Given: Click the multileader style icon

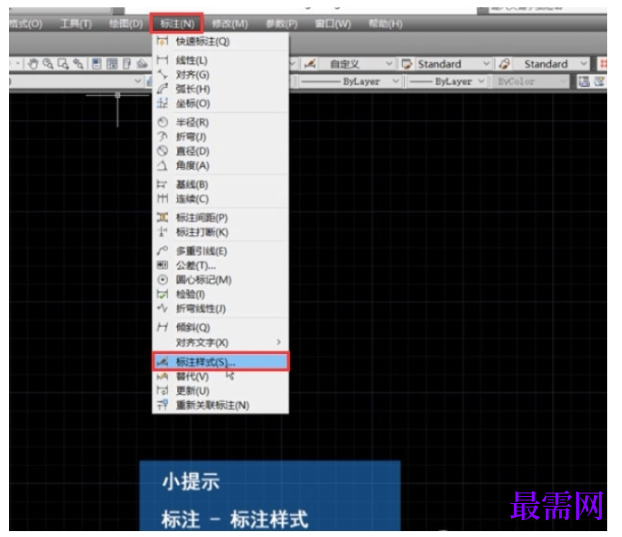Looking at the screenshot, I should coord(505,64).
